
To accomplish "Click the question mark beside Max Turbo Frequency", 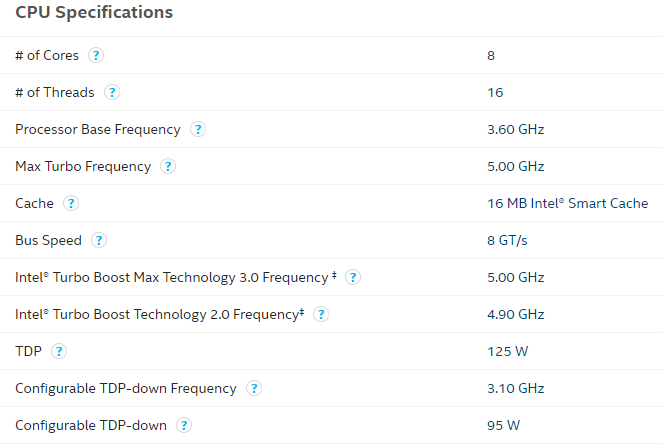I will [x=168, y=166].
